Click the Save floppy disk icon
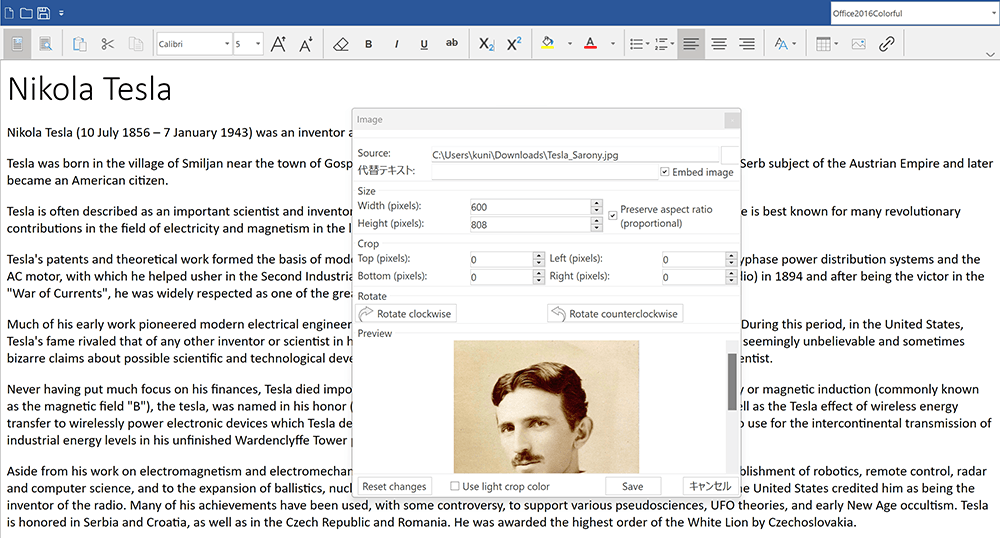 tap(43, 13)
